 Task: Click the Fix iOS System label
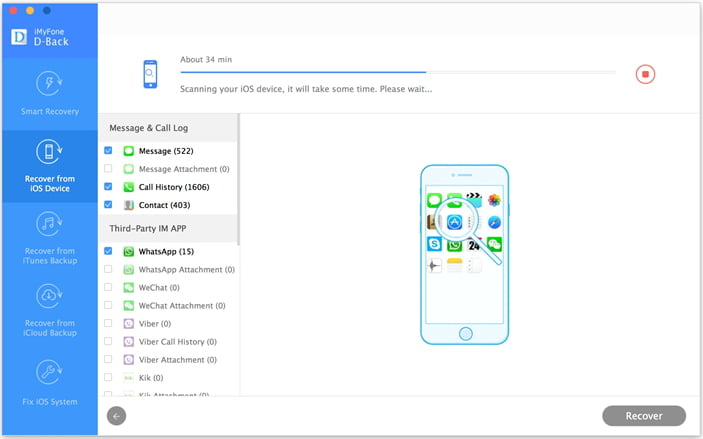[x=50, y=402]
